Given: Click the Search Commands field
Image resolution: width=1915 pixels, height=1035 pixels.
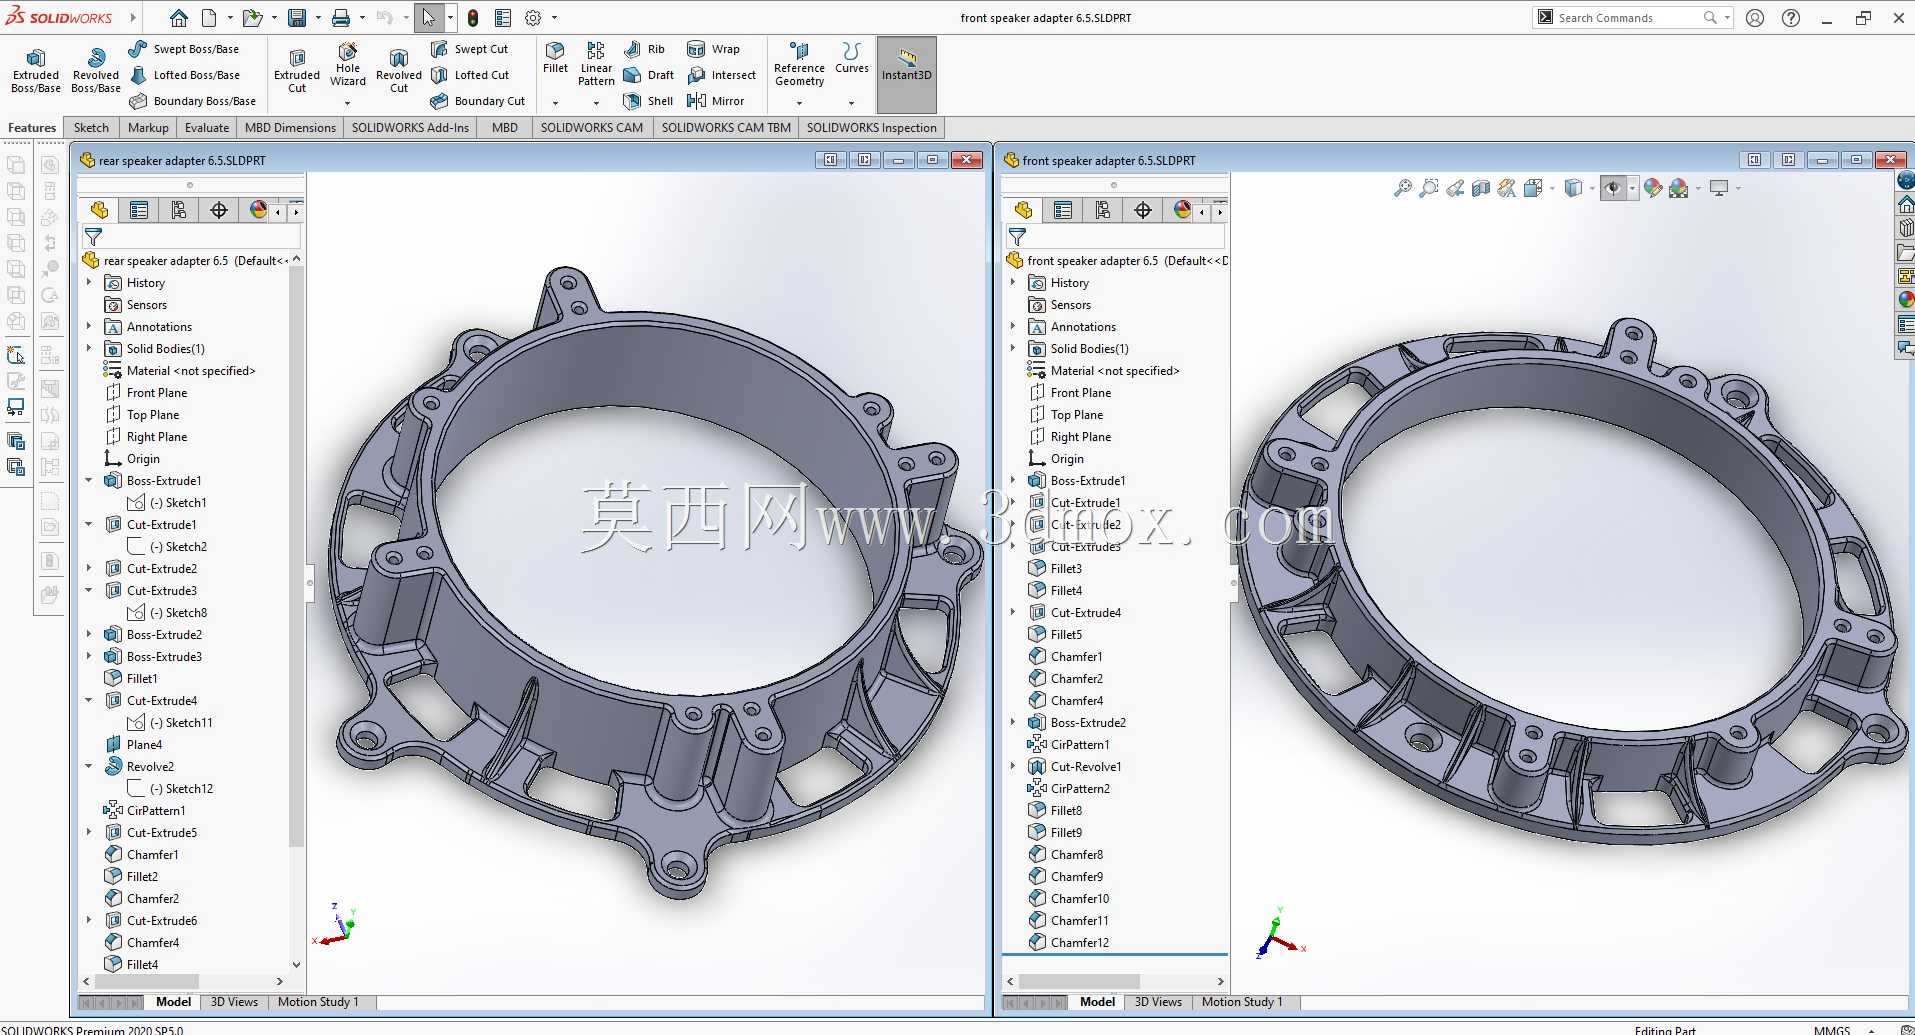Looking at the screenshot, I should (x=1627, y=18).
